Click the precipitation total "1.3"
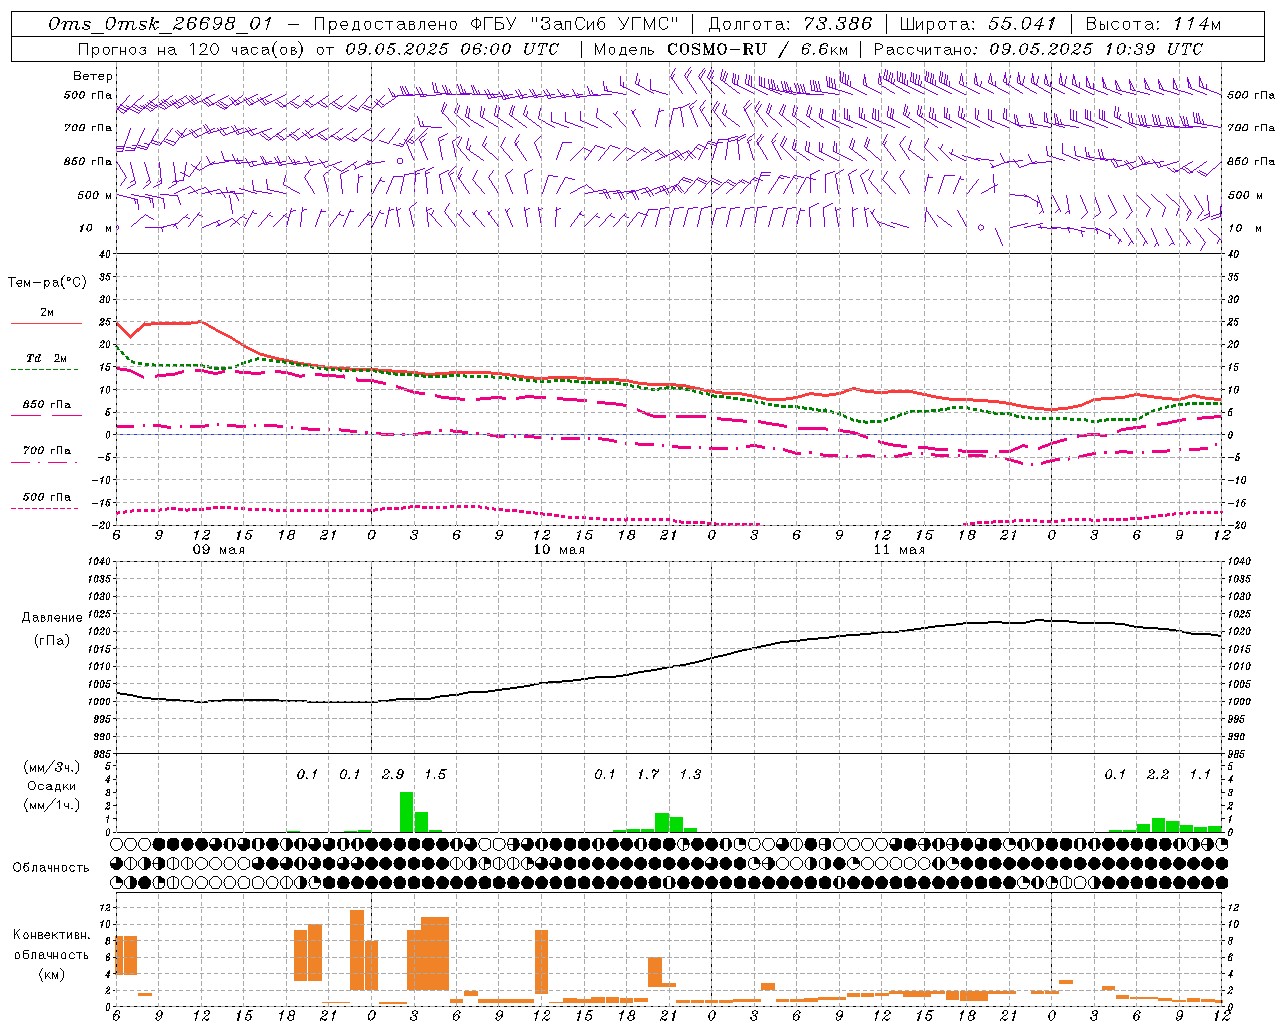 [x=690, y=775]
